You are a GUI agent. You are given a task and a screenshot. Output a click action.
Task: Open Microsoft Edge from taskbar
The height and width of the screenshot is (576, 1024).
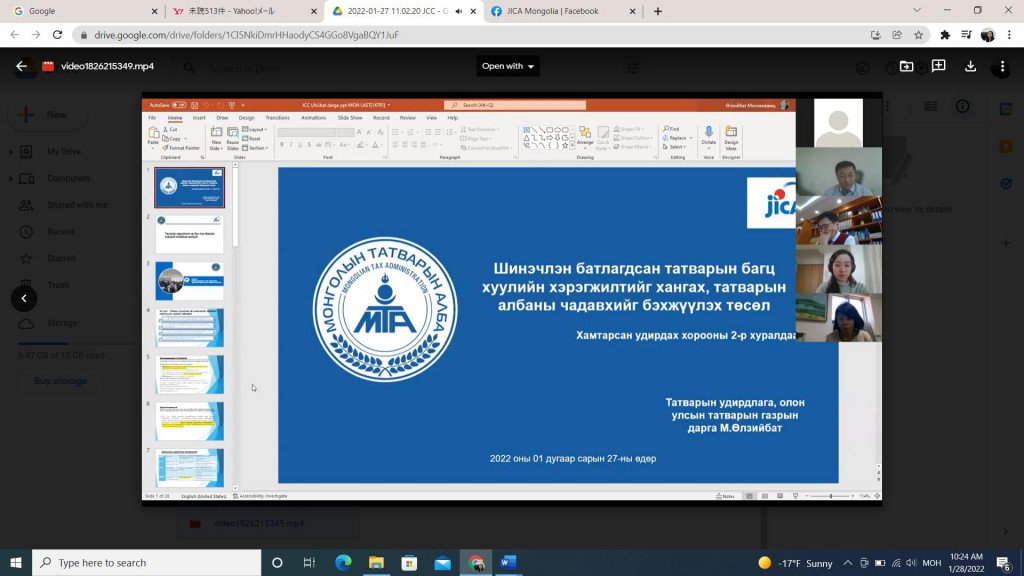point(343,563)
